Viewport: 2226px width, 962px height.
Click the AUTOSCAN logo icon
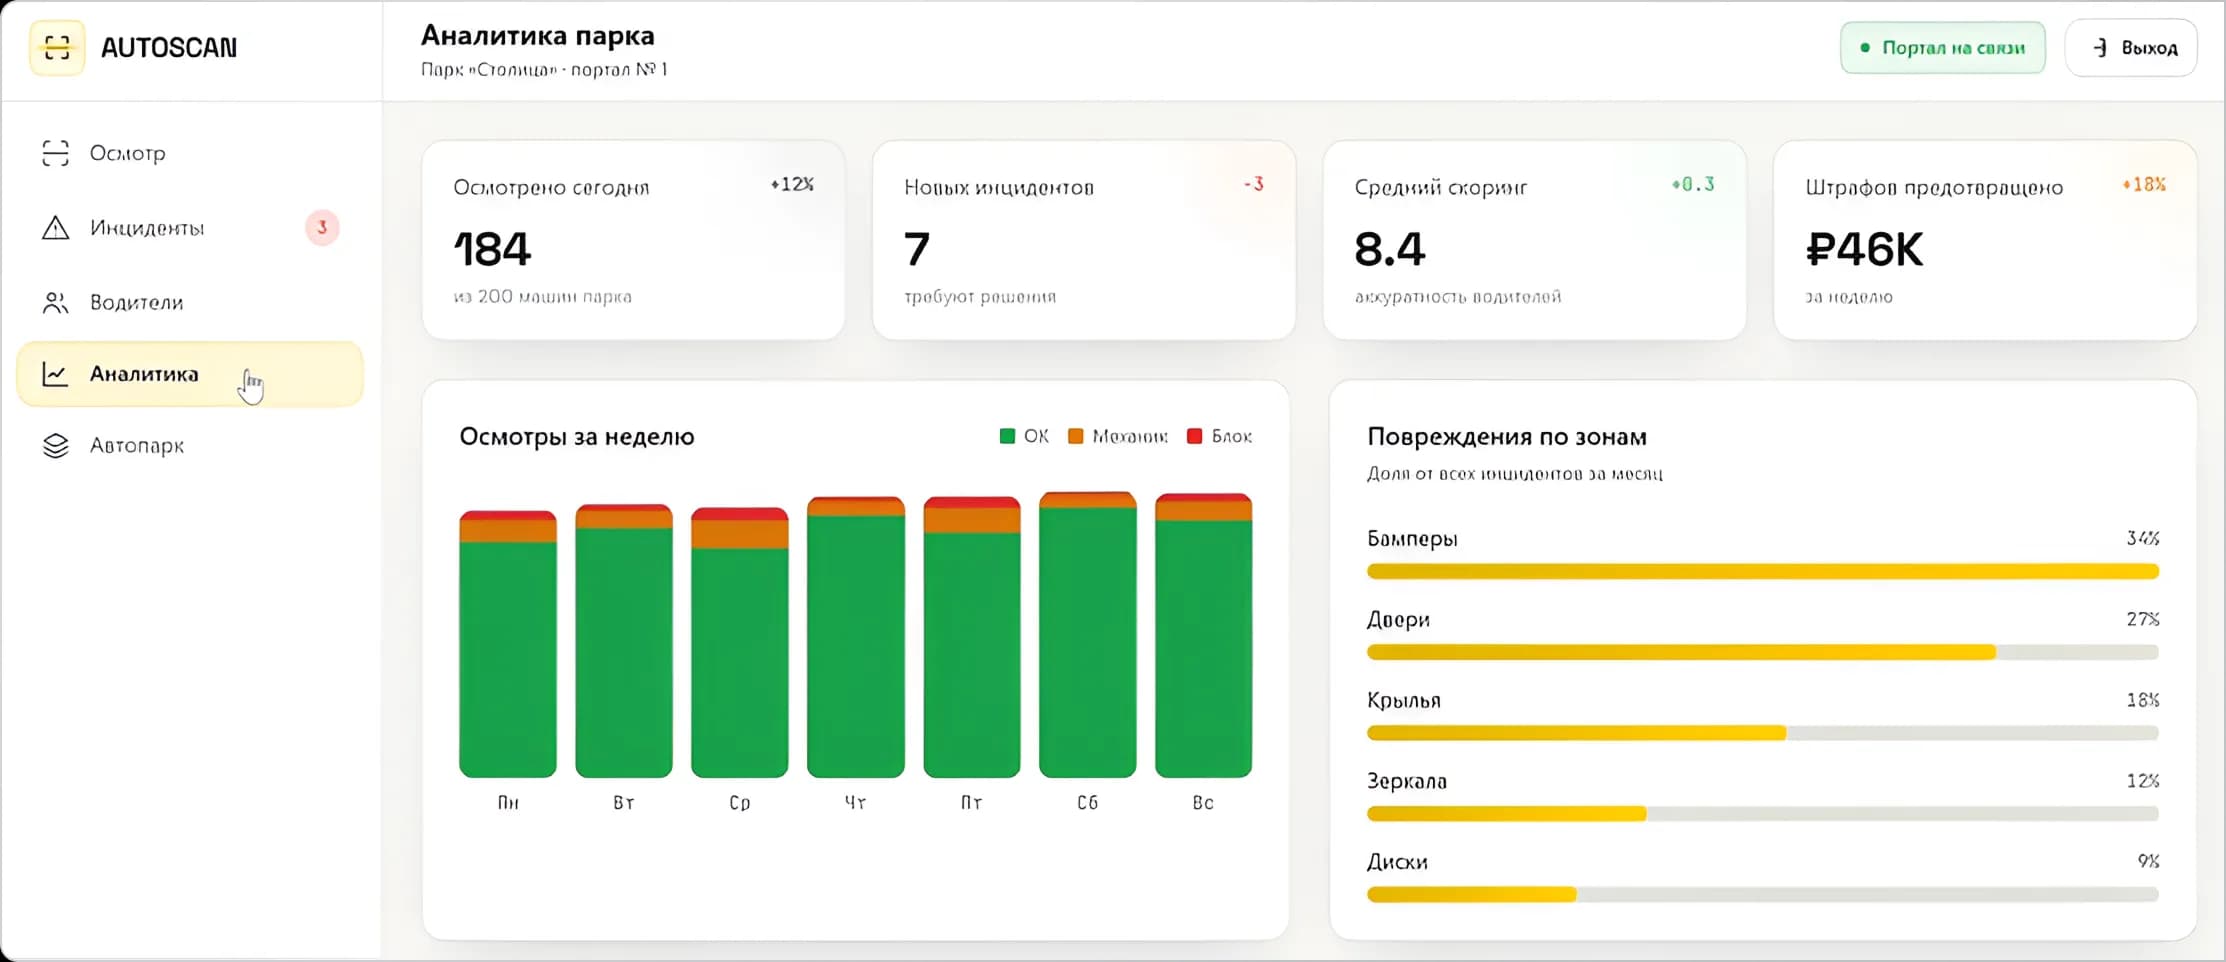[57, 47]
